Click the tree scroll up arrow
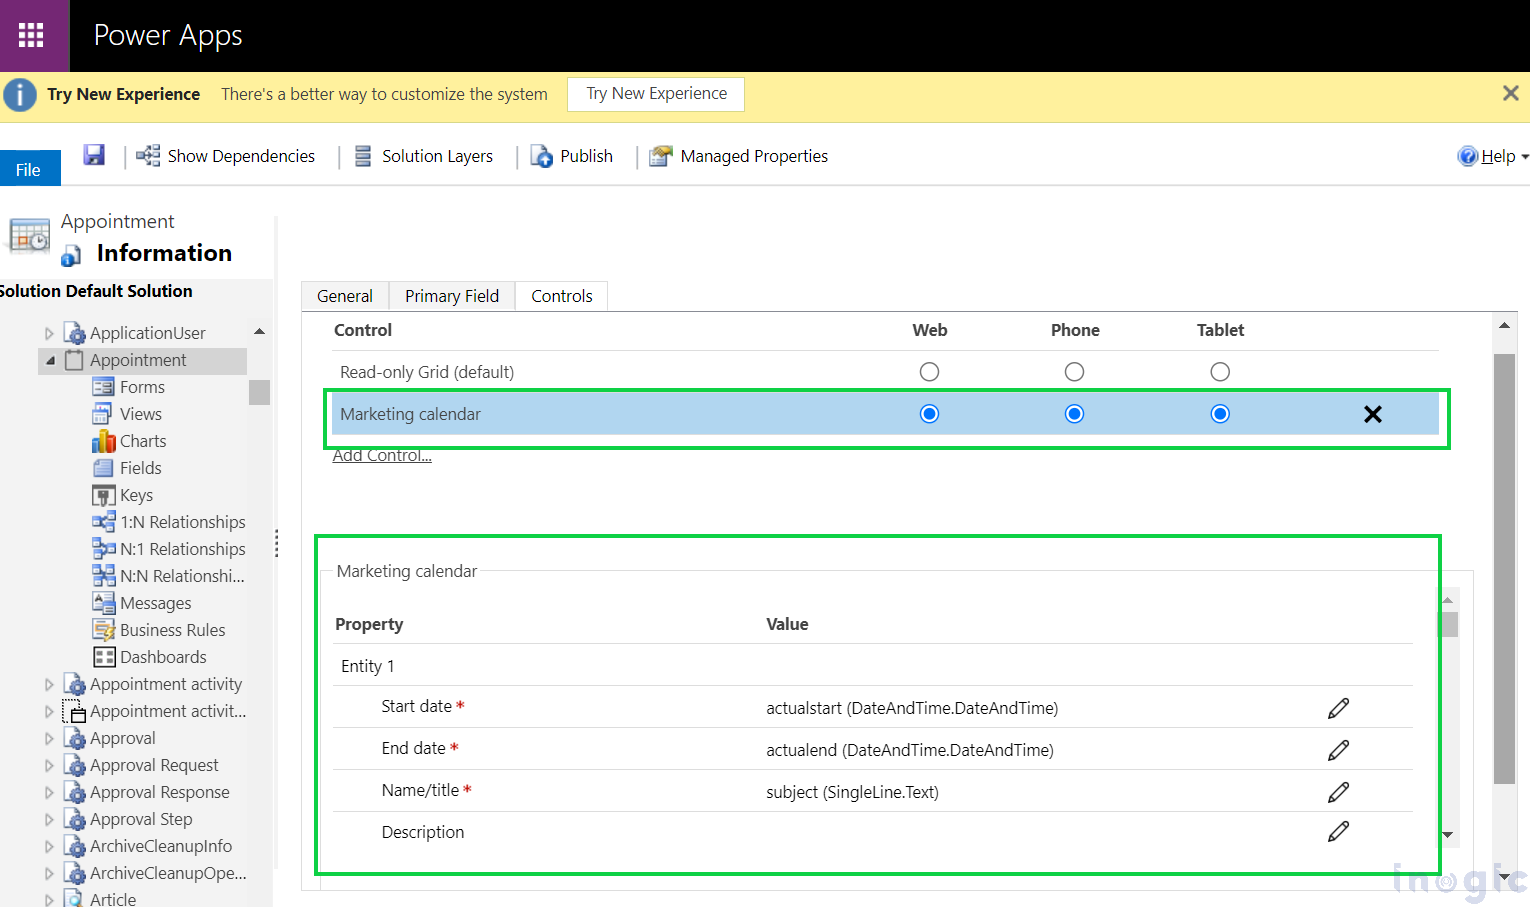Screen dimensions: 1530x907 pos(259,331)
